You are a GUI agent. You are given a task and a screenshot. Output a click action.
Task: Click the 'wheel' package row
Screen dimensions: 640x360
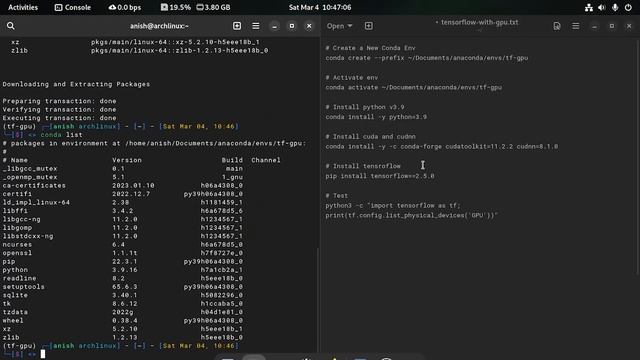(x=122, y=320)
